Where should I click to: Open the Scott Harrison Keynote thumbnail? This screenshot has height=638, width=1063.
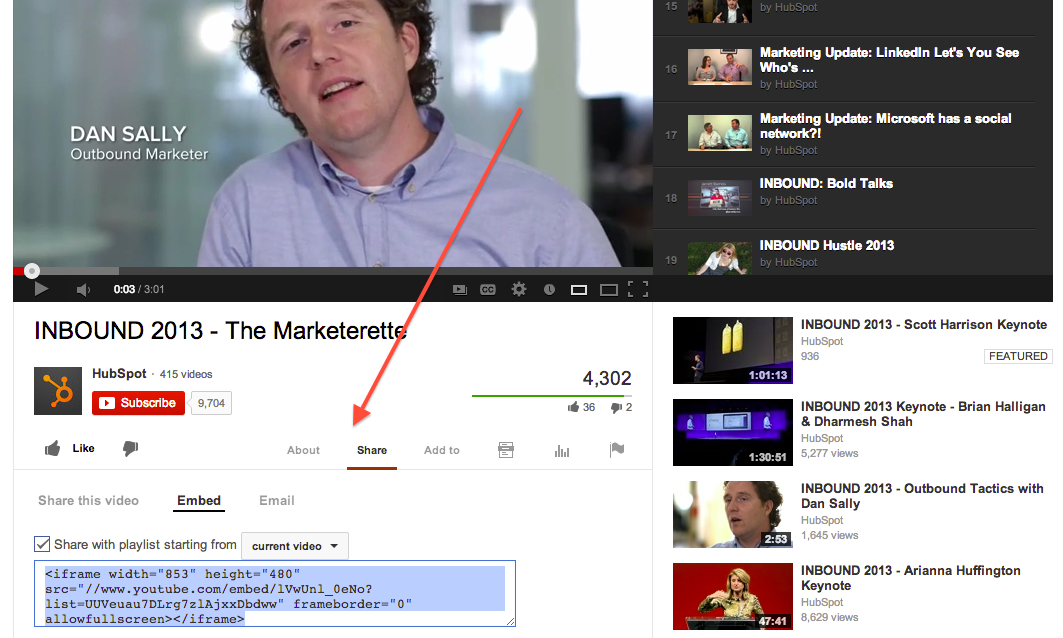[732, 350]
